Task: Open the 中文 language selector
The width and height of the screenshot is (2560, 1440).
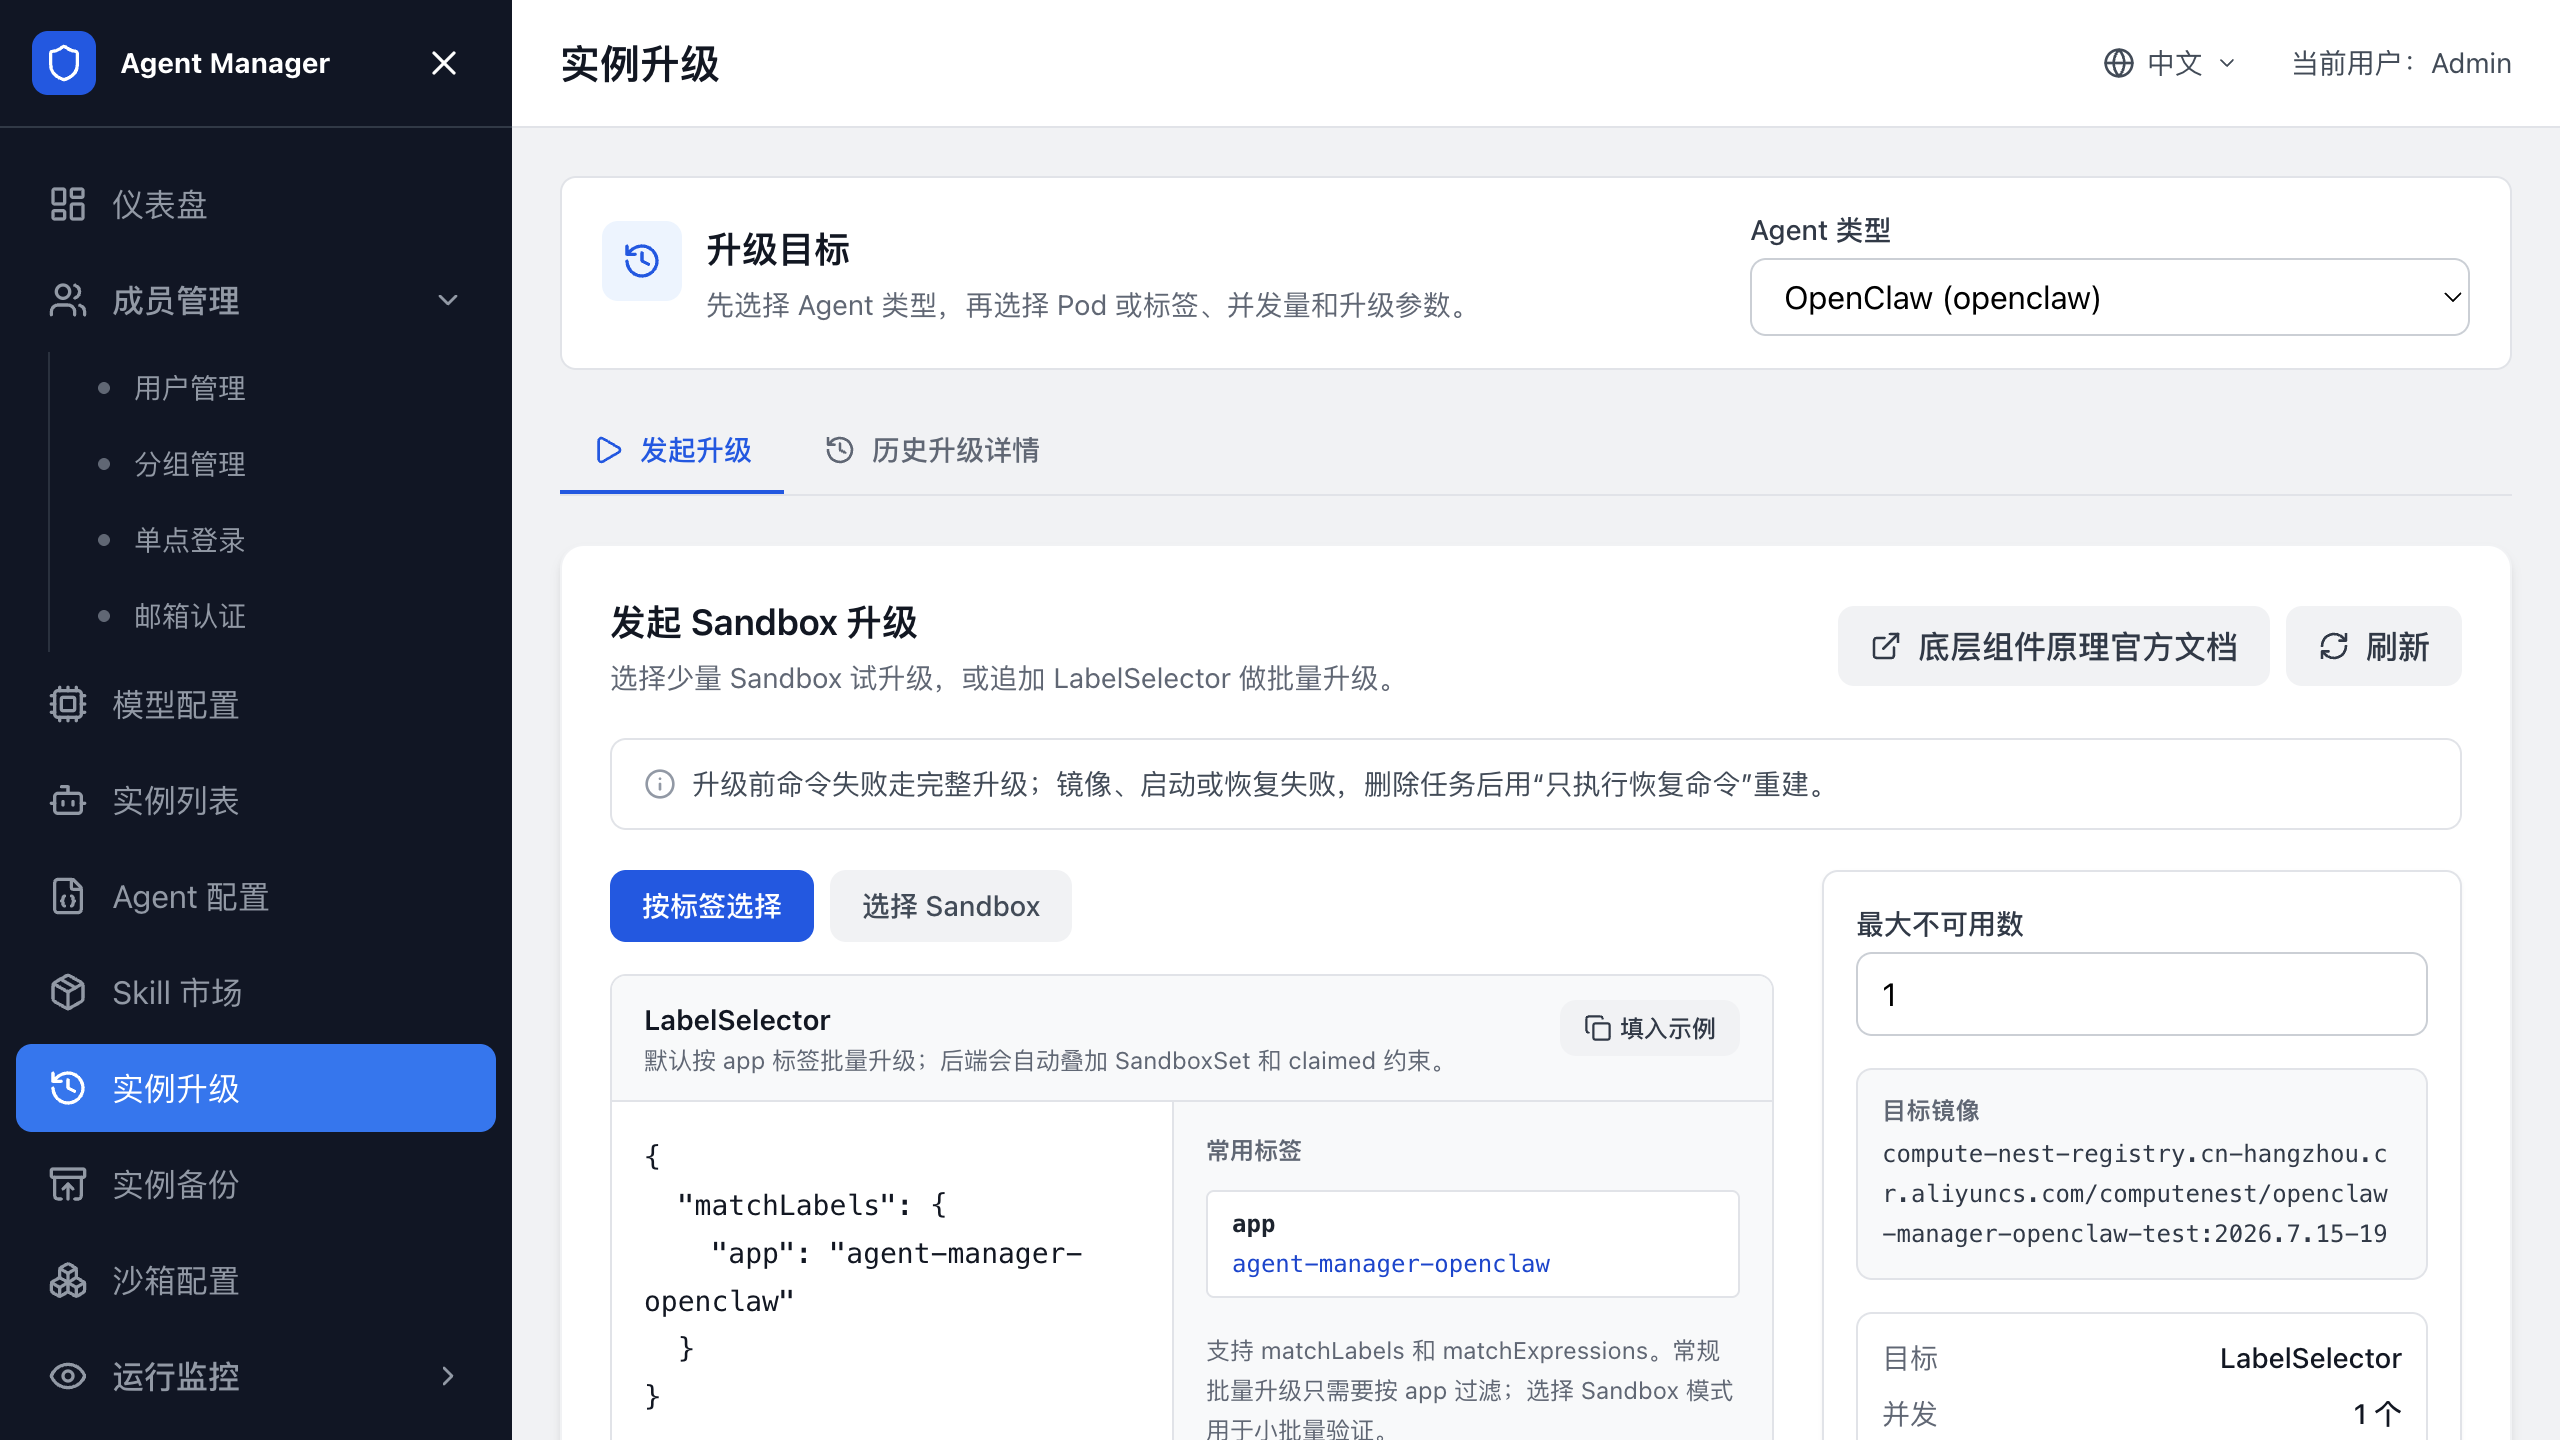Action: 2169,63
